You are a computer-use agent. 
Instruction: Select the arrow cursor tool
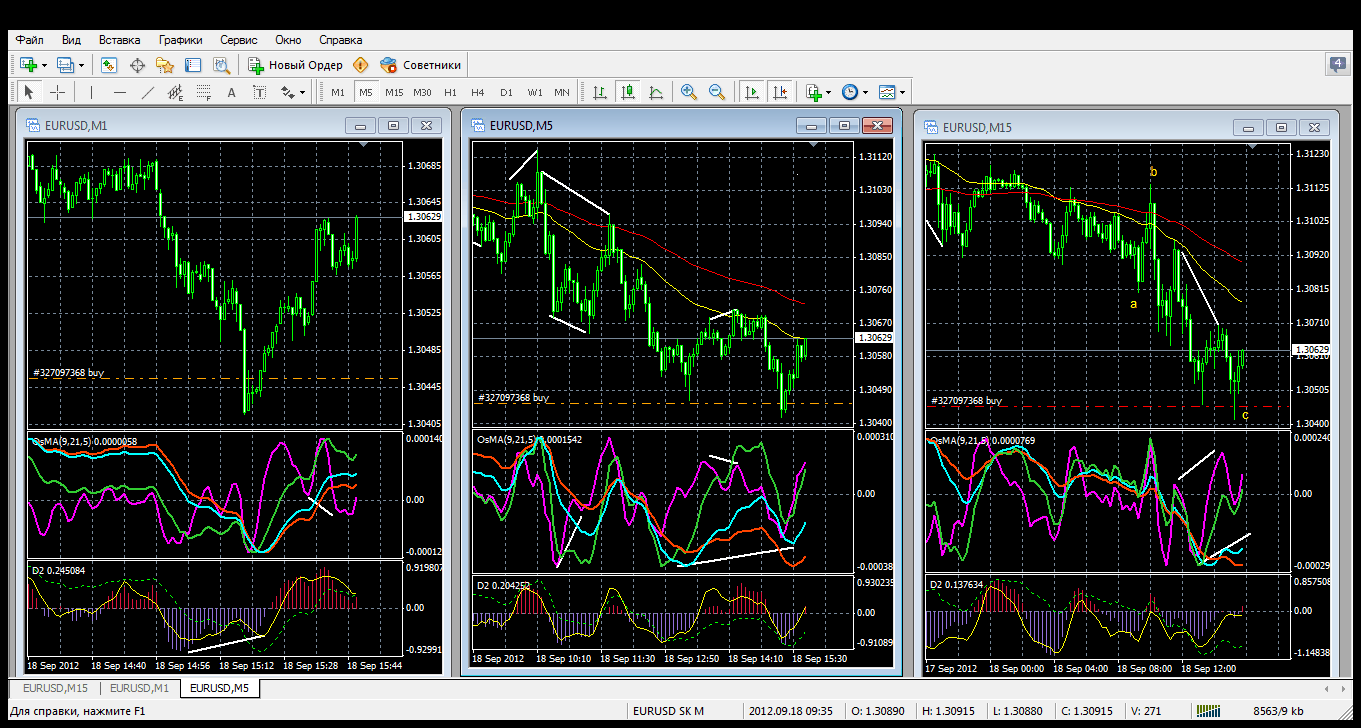pyautogui.click(x=29, y=92)
